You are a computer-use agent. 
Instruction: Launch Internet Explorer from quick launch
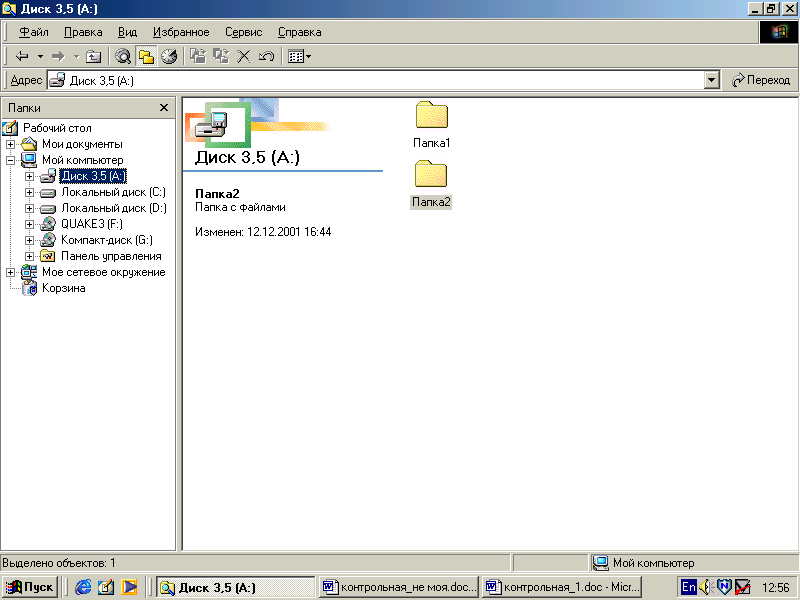click(83, 587)
